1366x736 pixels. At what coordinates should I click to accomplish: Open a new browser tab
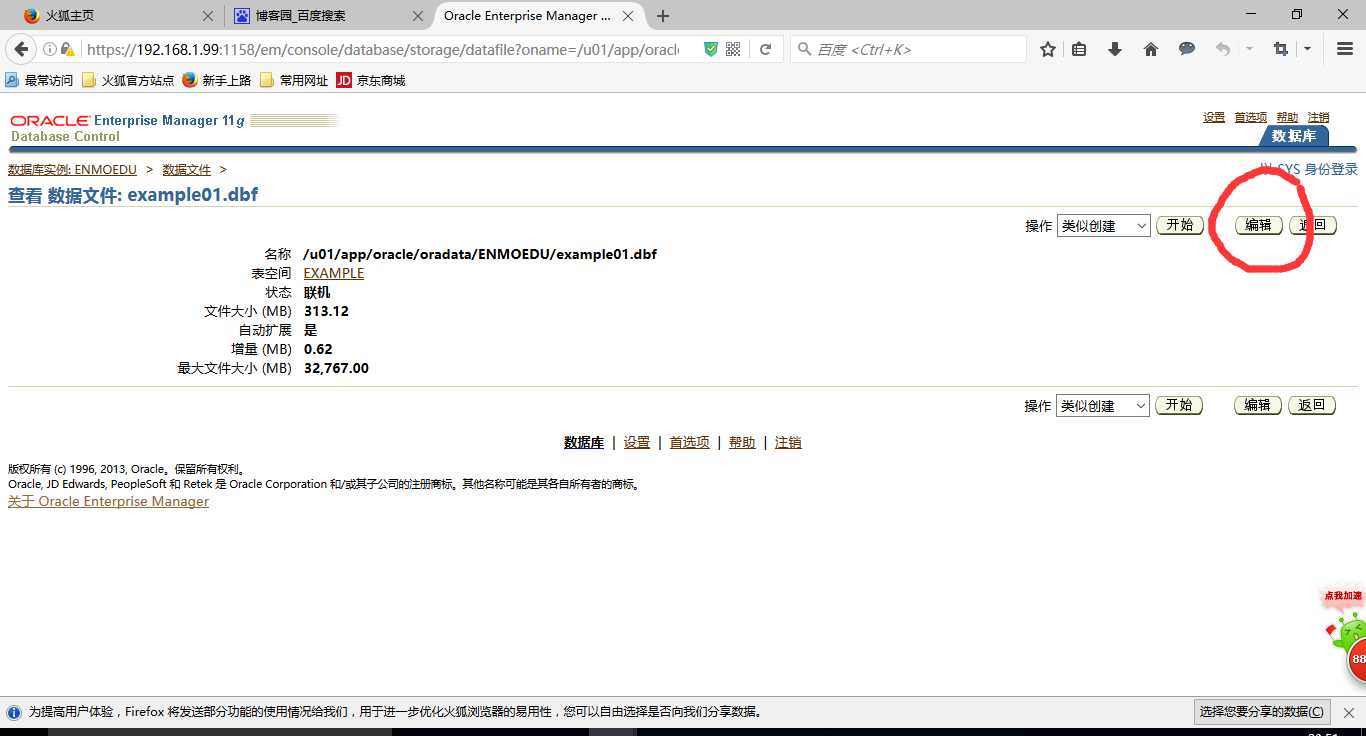coord(663,16)
